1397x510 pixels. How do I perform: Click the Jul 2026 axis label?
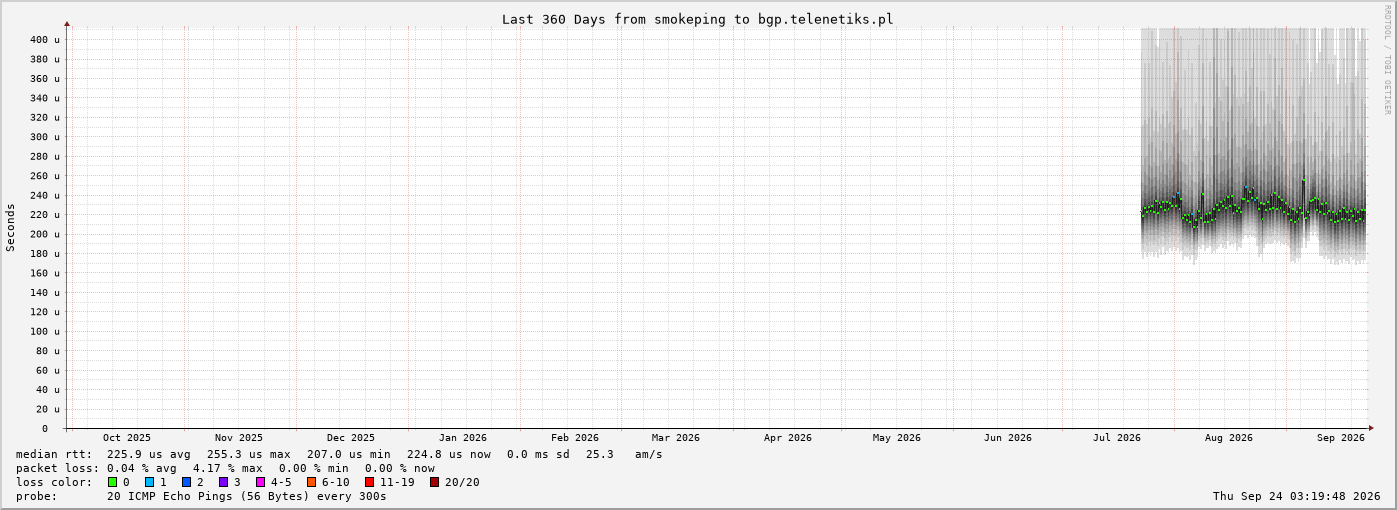1117,437
